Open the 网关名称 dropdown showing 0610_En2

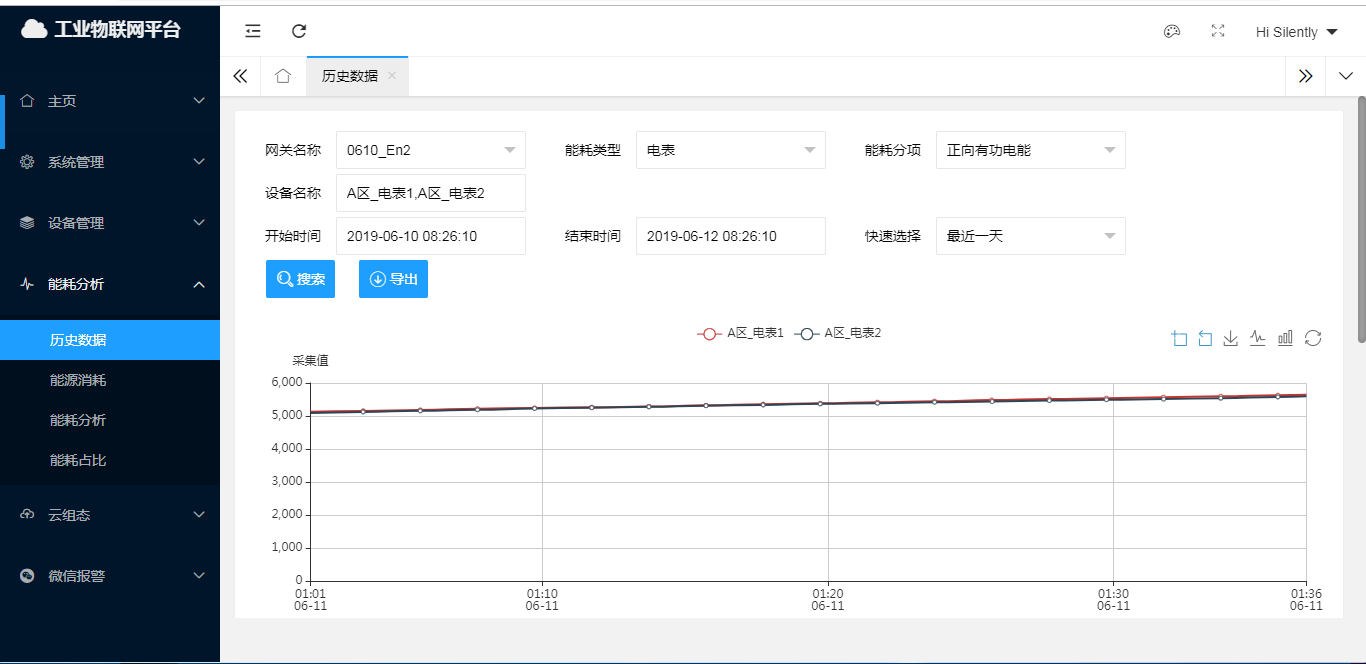430,150
